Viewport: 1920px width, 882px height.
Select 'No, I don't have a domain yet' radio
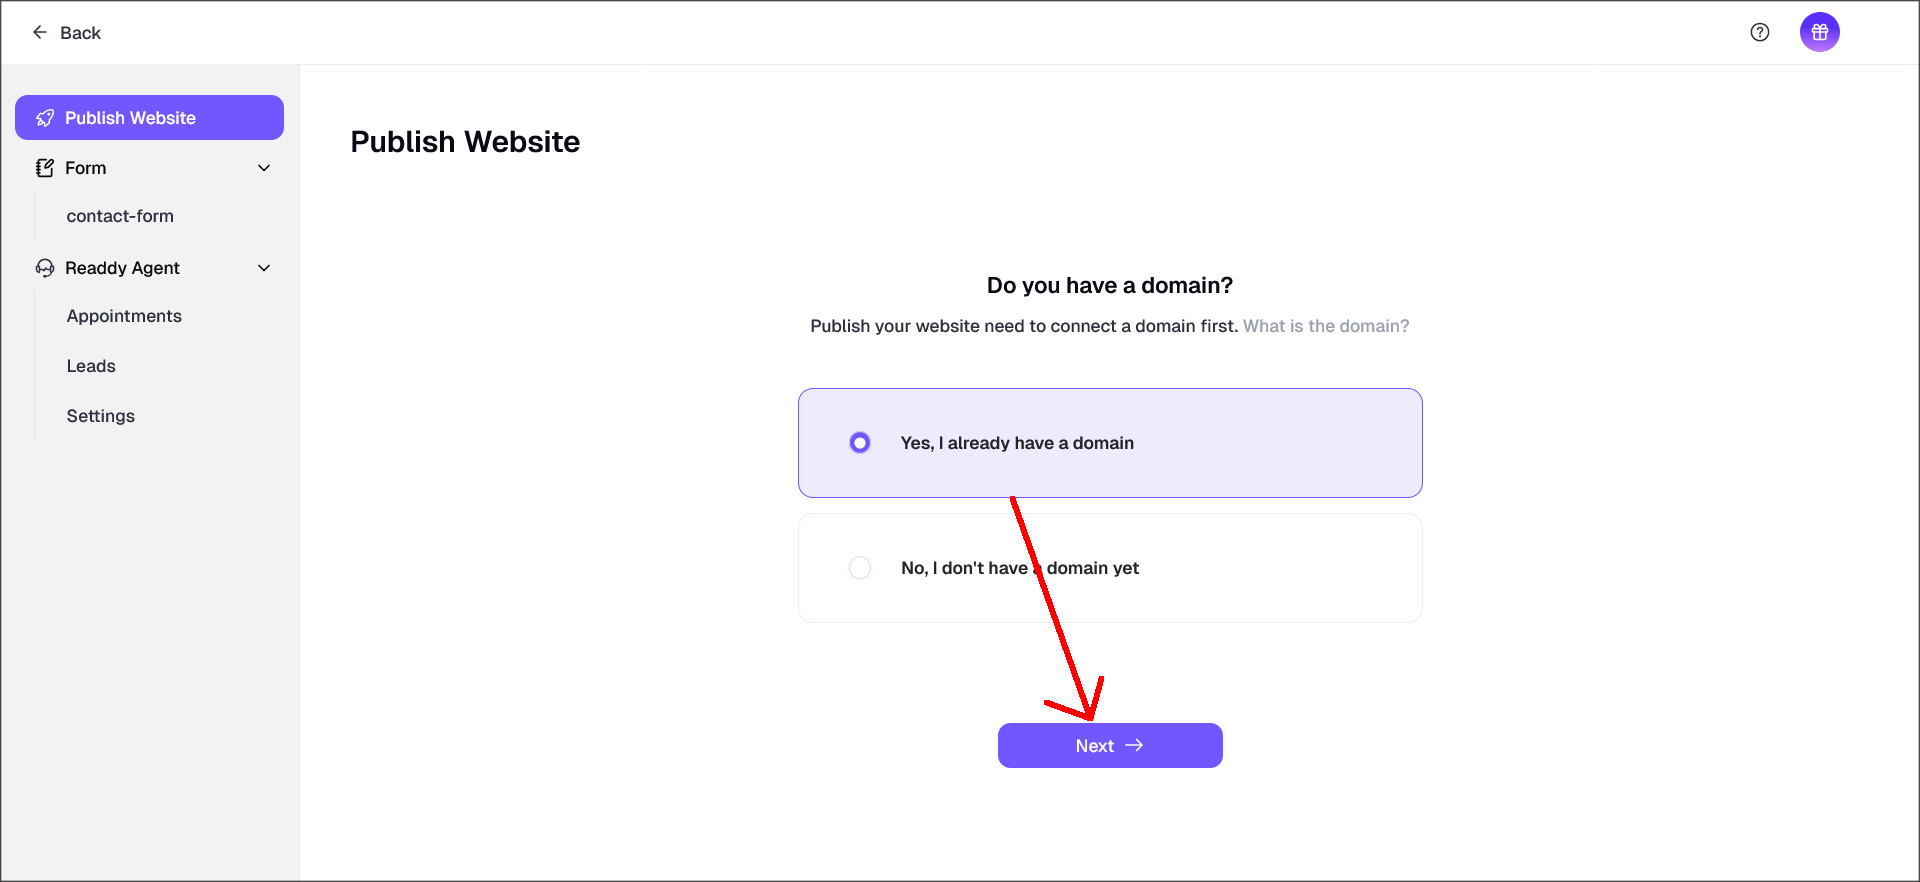[859, 568]
